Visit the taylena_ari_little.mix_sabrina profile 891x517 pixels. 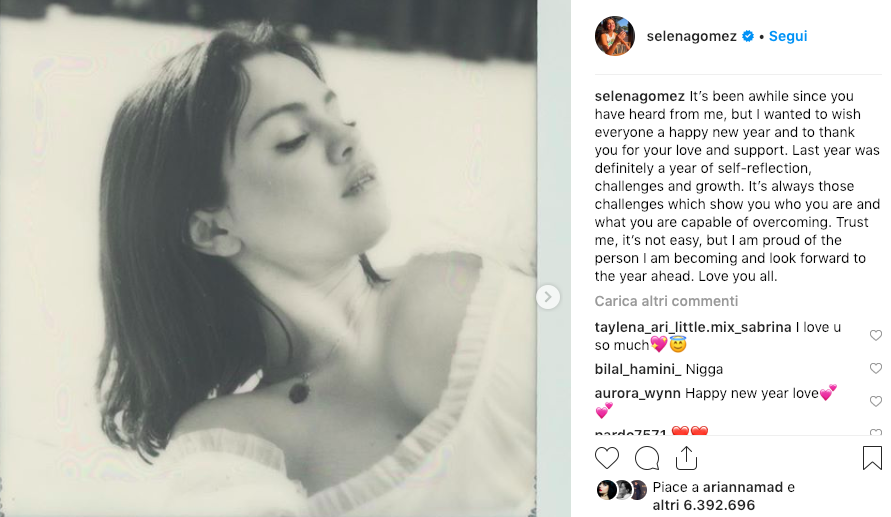[x=693, y=327]
